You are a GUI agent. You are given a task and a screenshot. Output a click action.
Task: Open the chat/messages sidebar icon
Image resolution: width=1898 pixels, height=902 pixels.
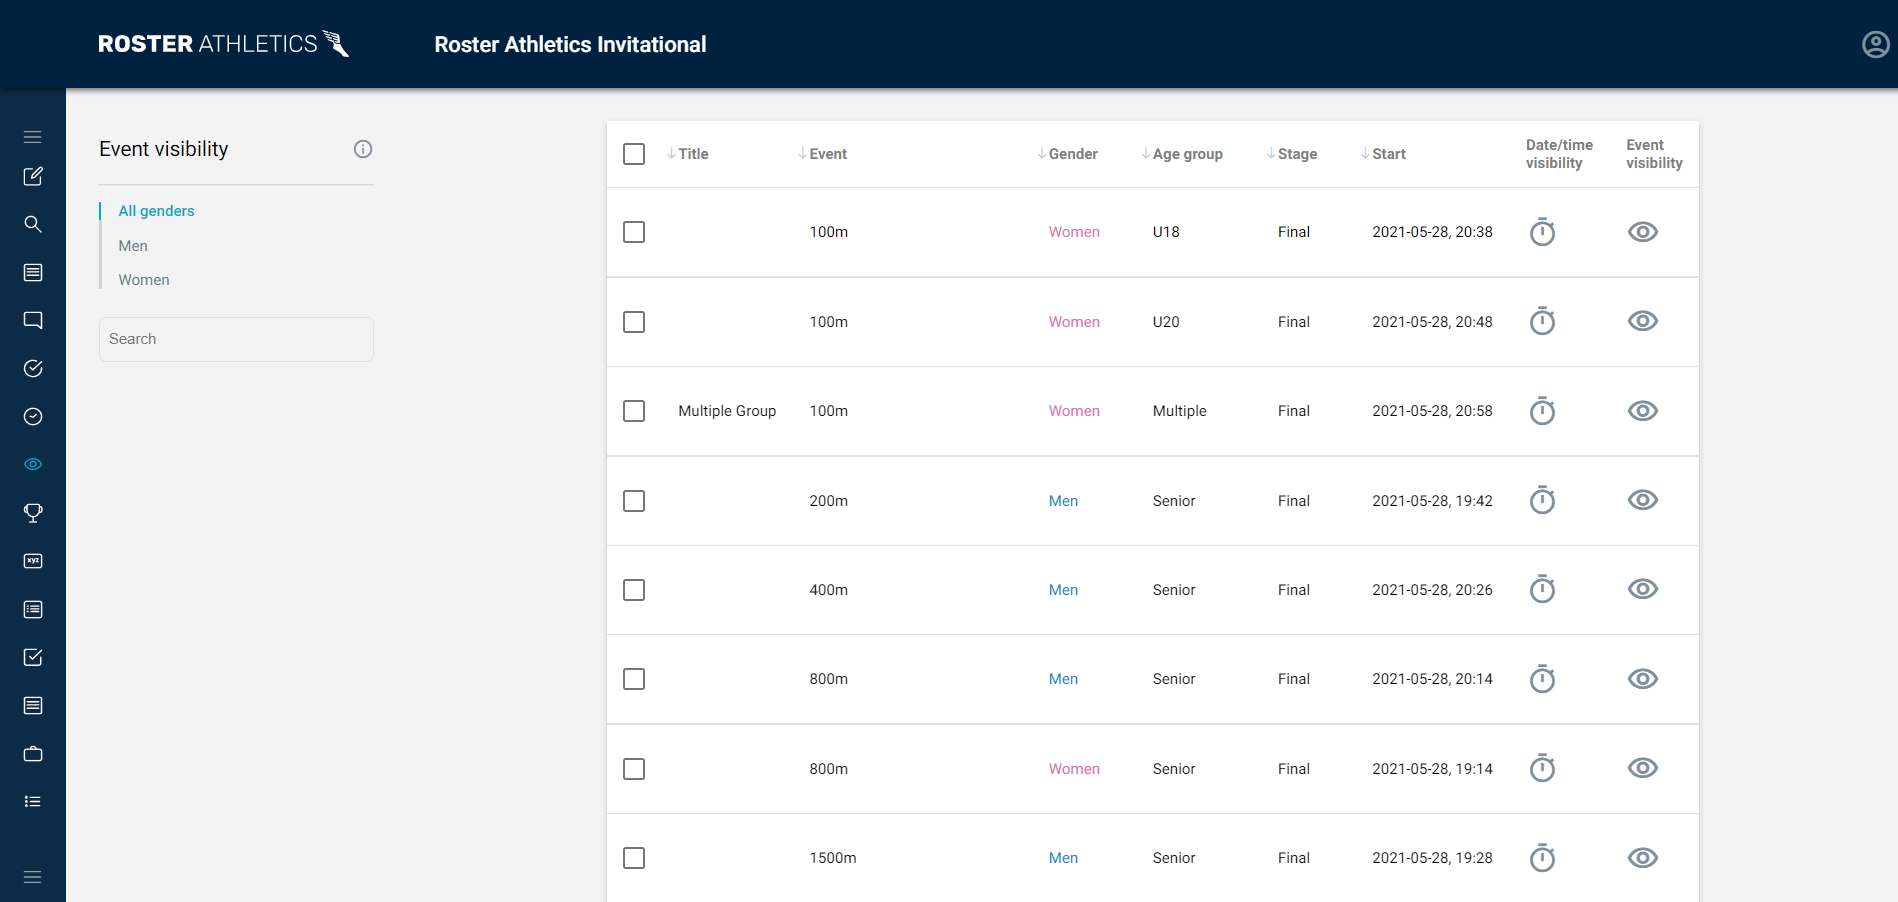point(33,320)
